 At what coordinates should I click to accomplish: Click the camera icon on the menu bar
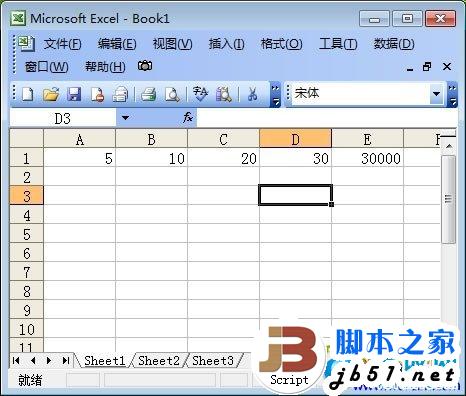(x=145, y=66)
